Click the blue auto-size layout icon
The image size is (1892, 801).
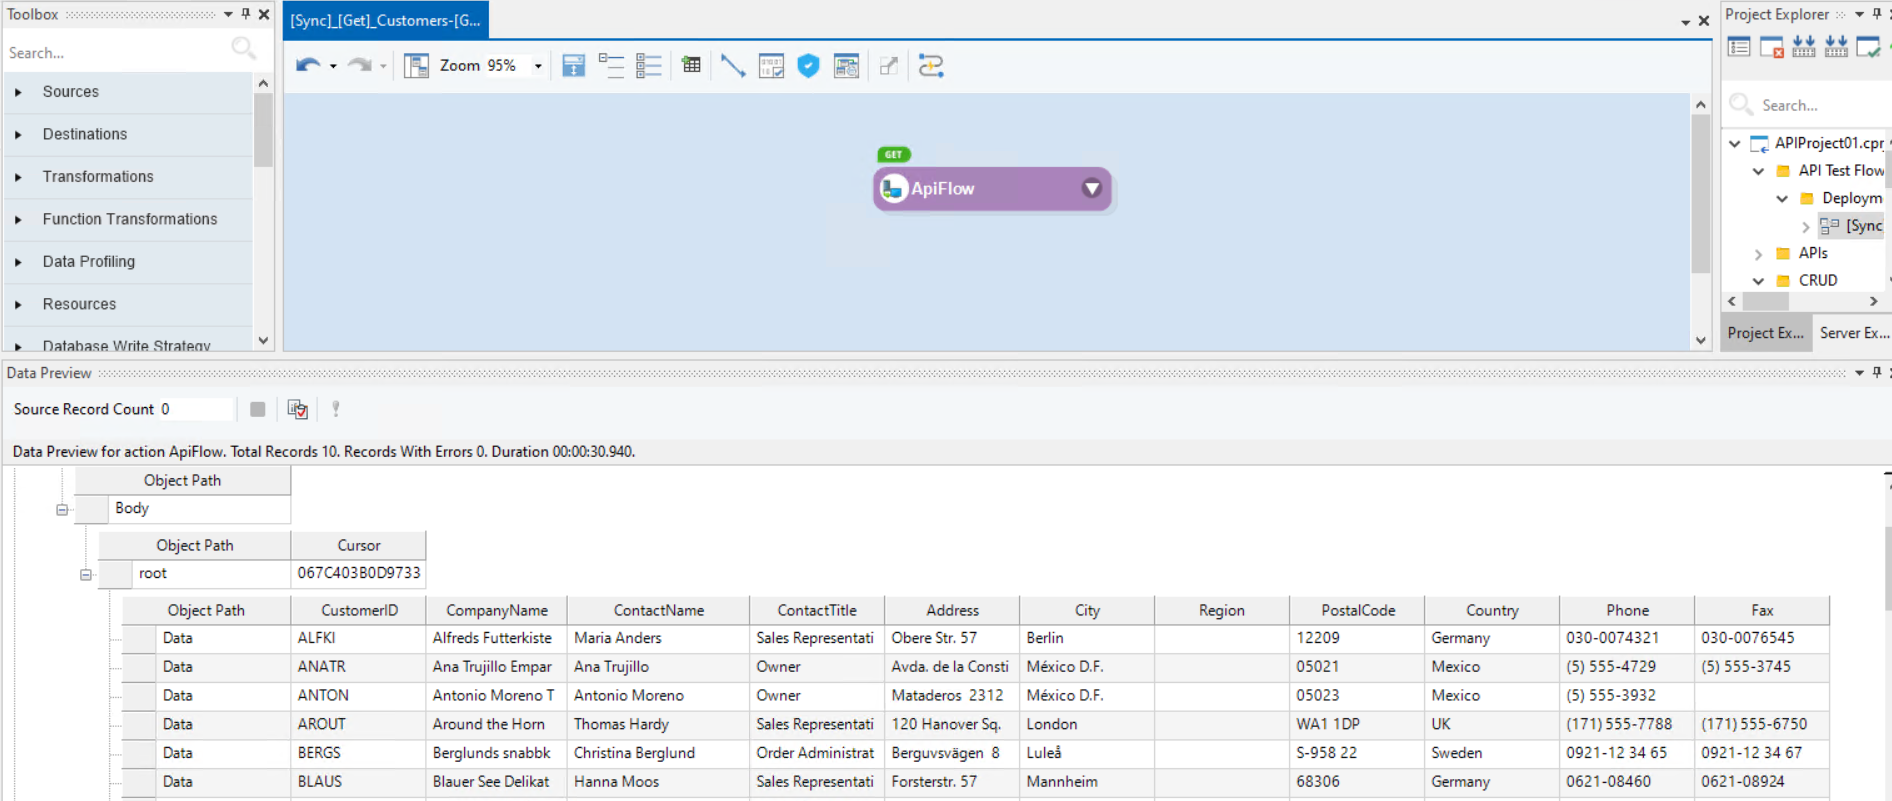pos(573,66)
